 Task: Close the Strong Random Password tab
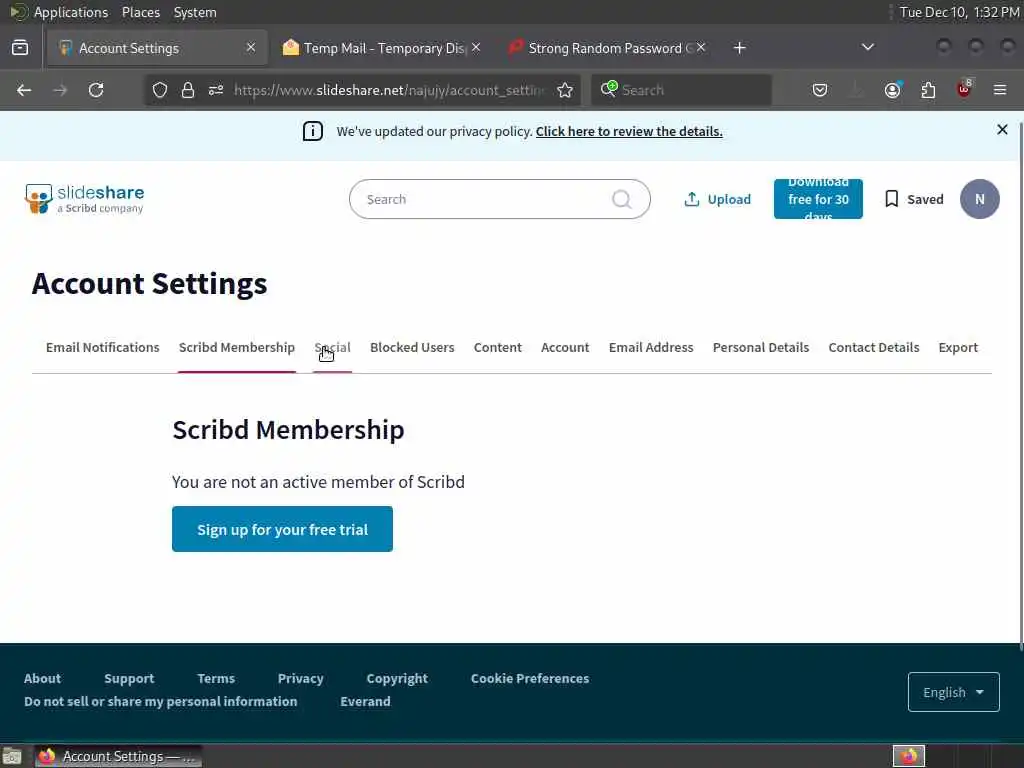(x=701, y=47)
